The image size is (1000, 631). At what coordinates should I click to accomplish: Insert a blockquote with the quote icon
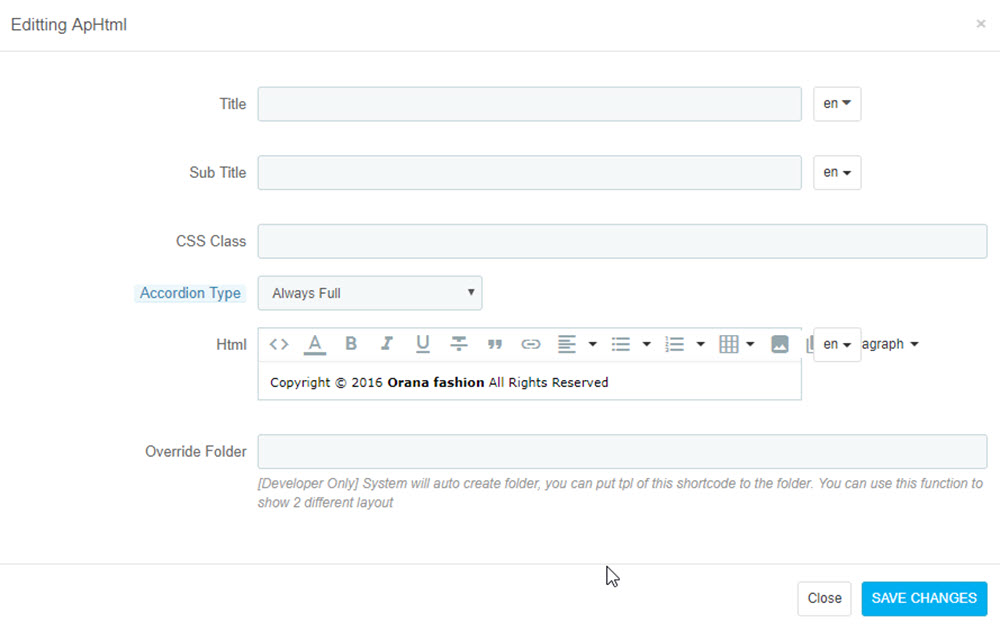tap(494, 345)
